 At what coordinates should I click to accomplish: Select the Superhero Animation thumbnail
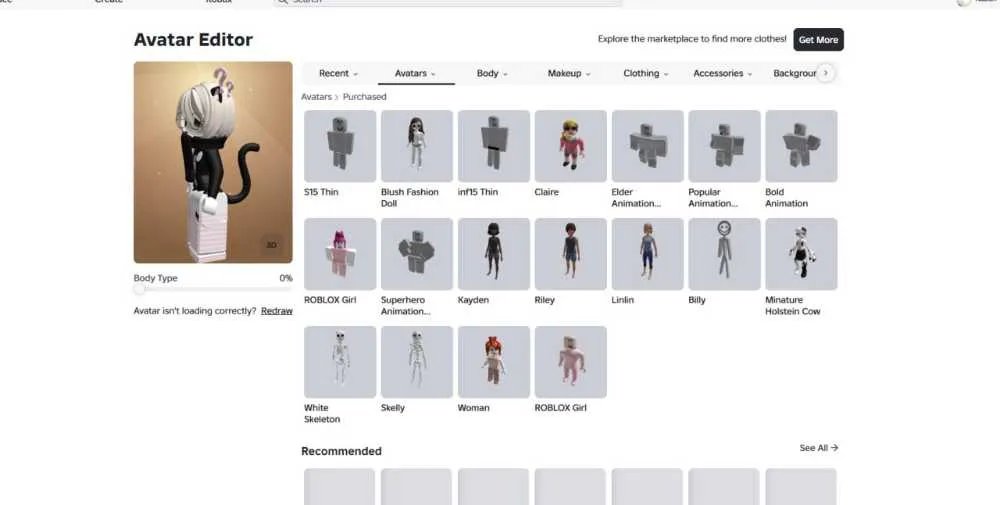(416, 254)
